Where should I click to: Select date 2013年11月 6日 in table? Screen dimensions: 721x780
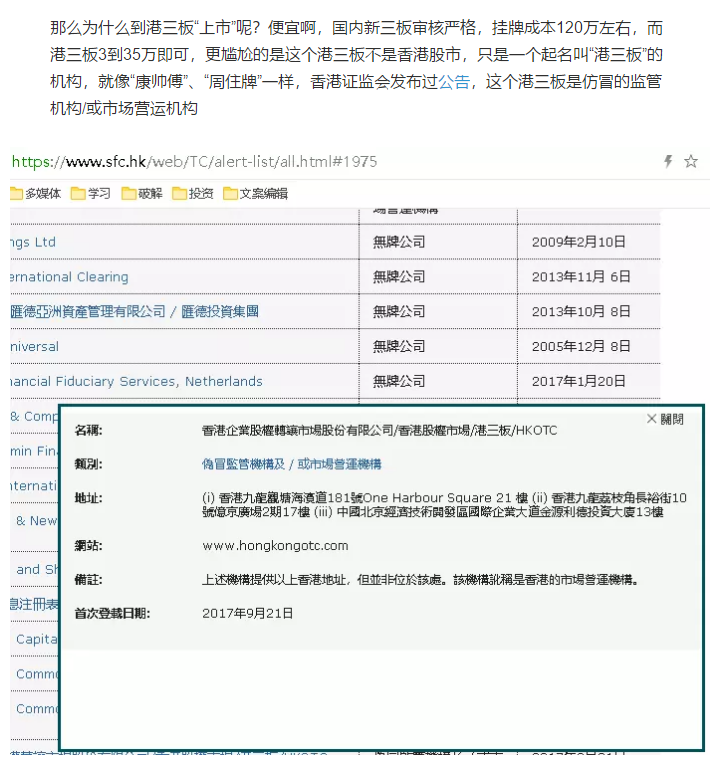point(581,277)
